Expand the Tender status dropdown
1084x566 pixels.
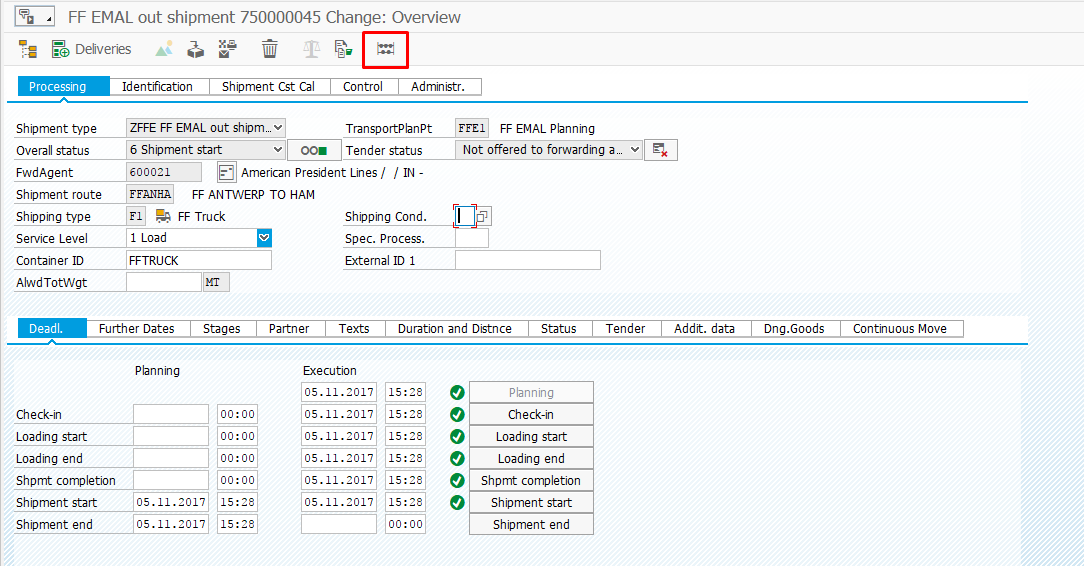(x=635, y=150)
